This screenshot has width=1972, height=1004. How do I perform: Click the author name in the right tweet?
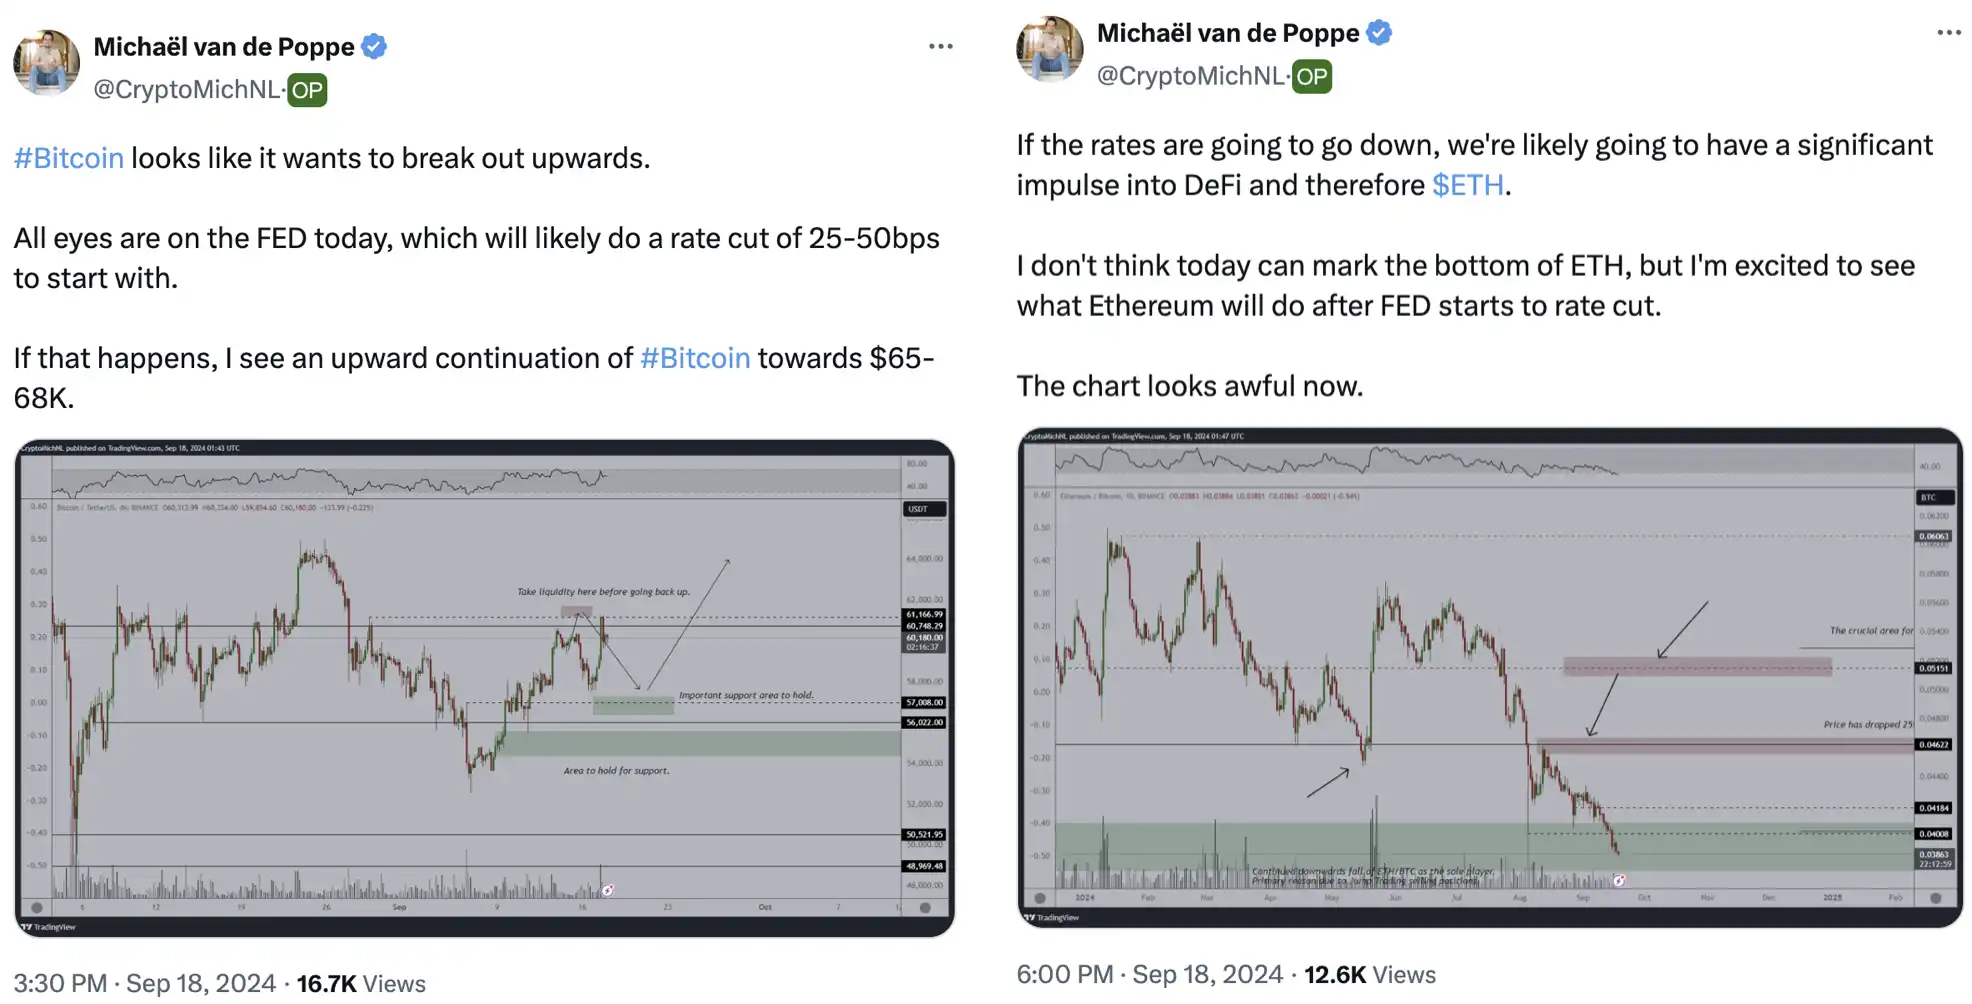(1228, 33)
